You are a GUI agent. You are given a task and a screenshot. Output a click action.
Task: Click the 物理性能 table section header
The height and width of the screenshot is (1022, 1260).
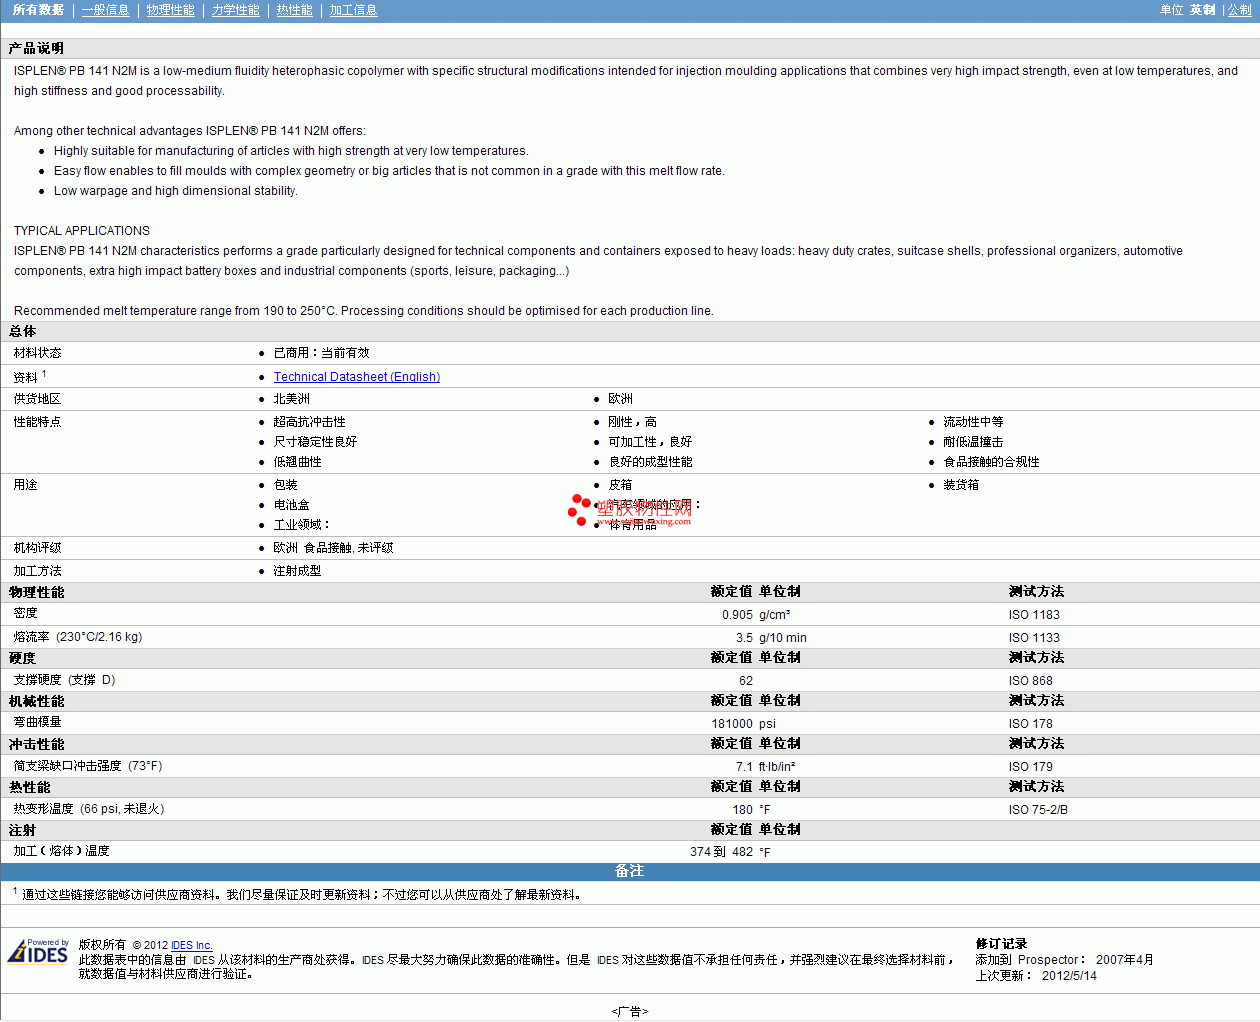pos(37,592)
